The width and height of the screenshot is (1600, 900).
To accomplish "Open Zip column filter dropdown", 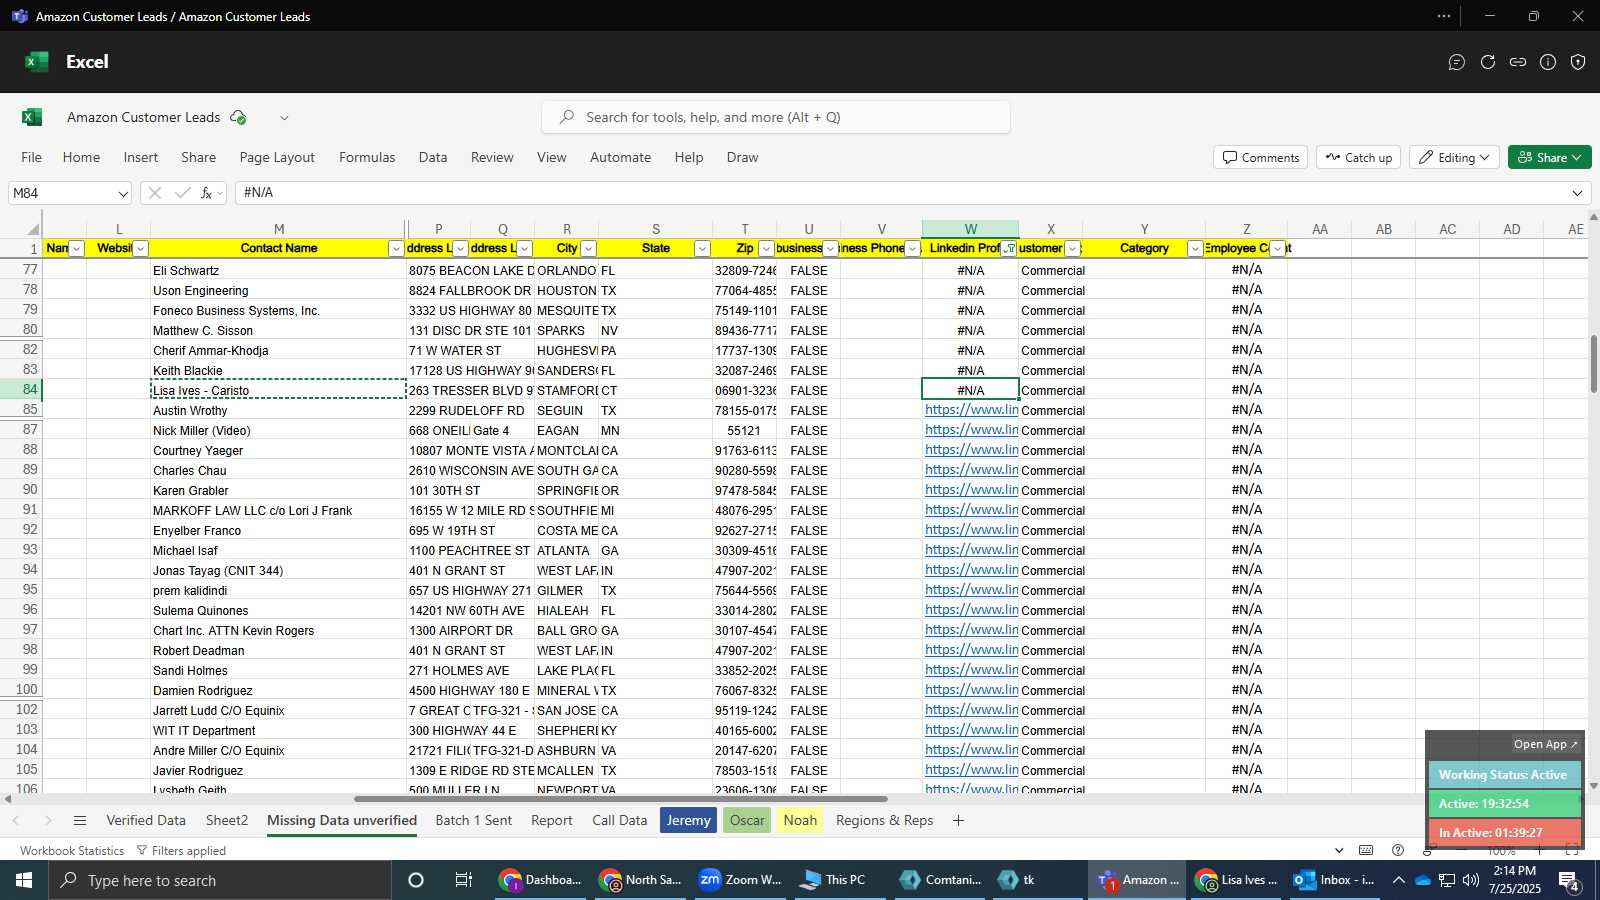I will coord(766,249).
